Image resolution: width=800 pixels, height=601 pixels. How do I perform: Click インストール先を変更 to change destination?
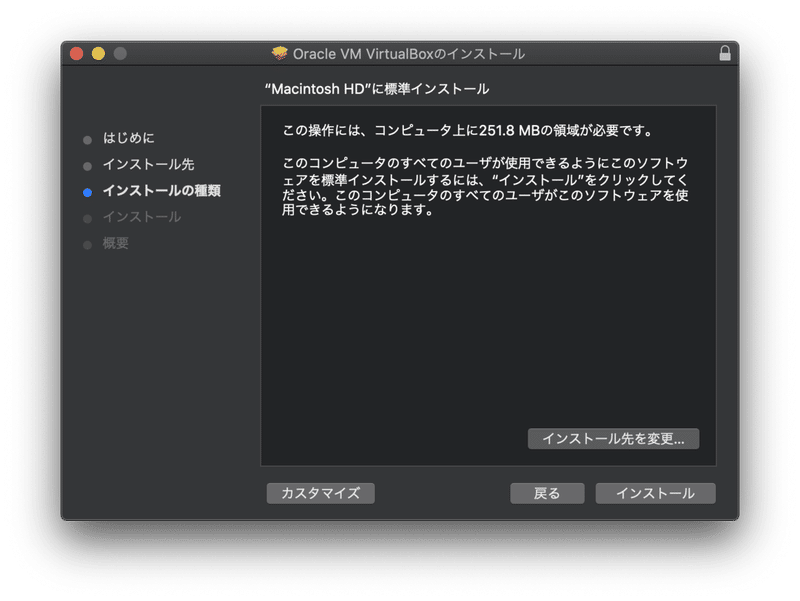coord(614,438)
